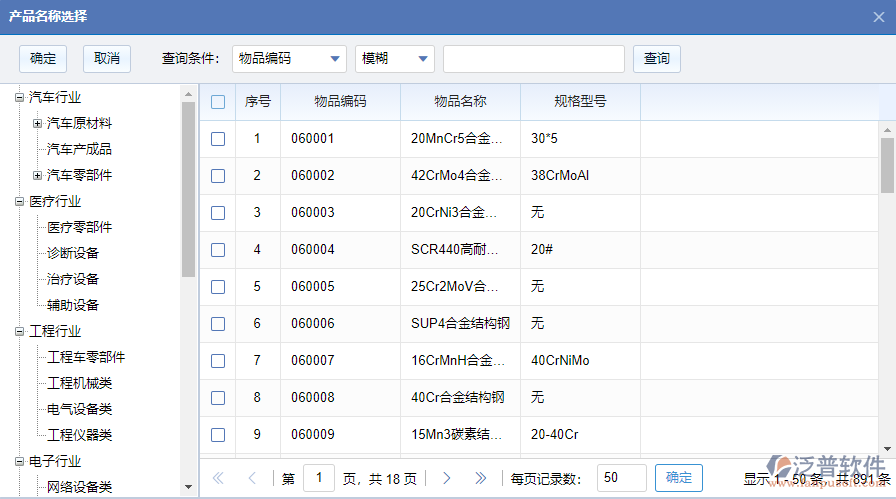This screenshot has width=896, height=499.
Task: Click table scrollbar up arrow
Action: [887, 130]
